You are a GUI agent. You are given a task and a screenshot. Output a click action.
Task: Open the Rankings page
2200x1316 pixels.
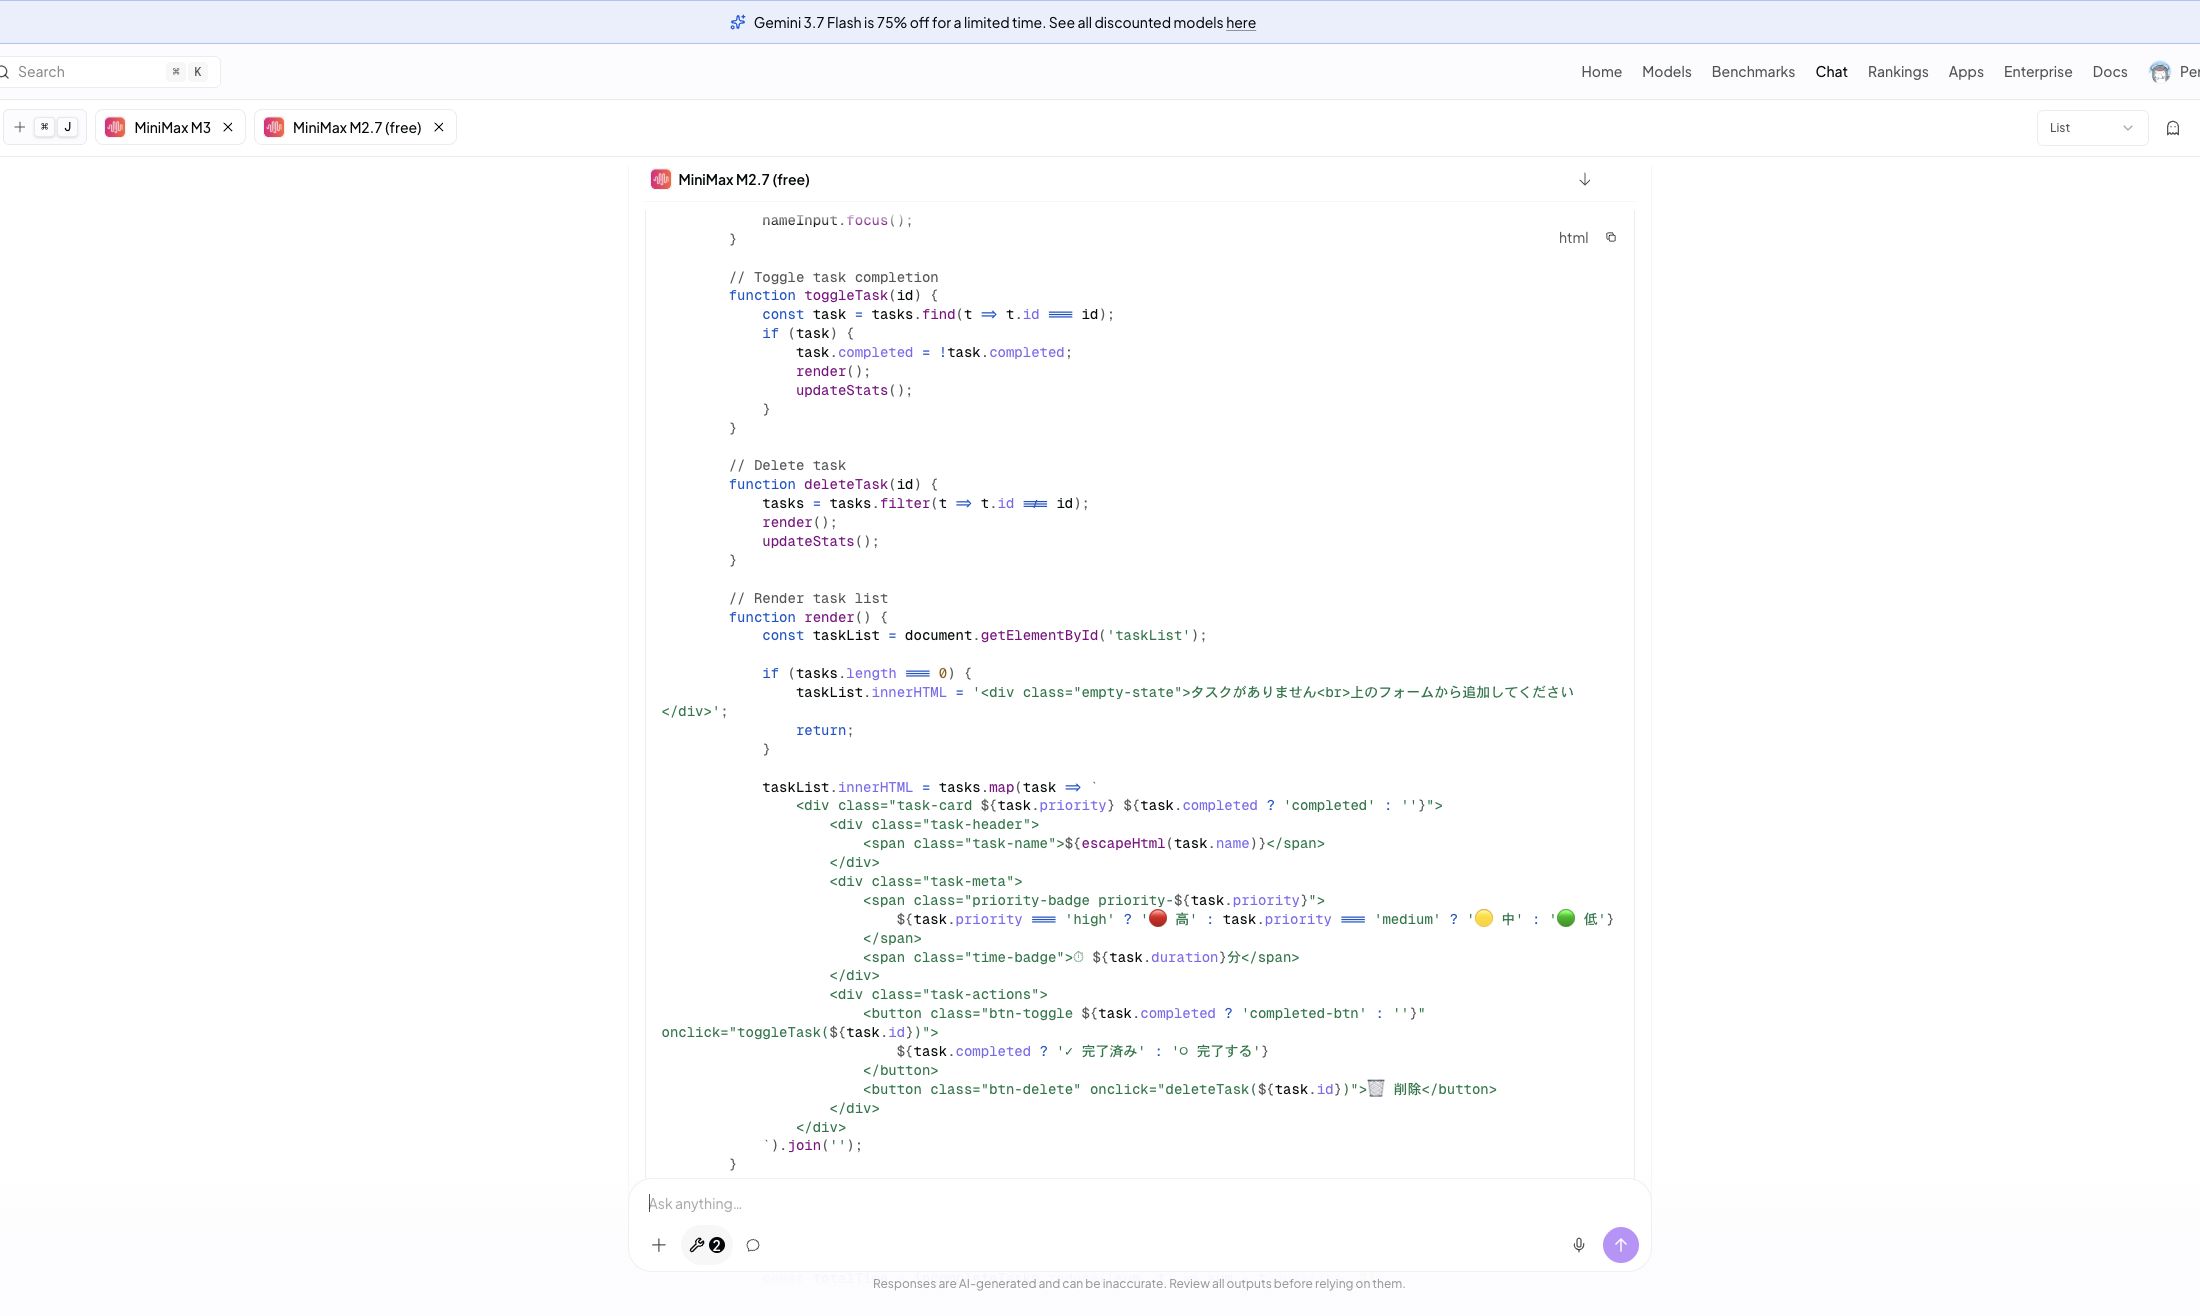pyautogui.click(x=1897, y=72)
